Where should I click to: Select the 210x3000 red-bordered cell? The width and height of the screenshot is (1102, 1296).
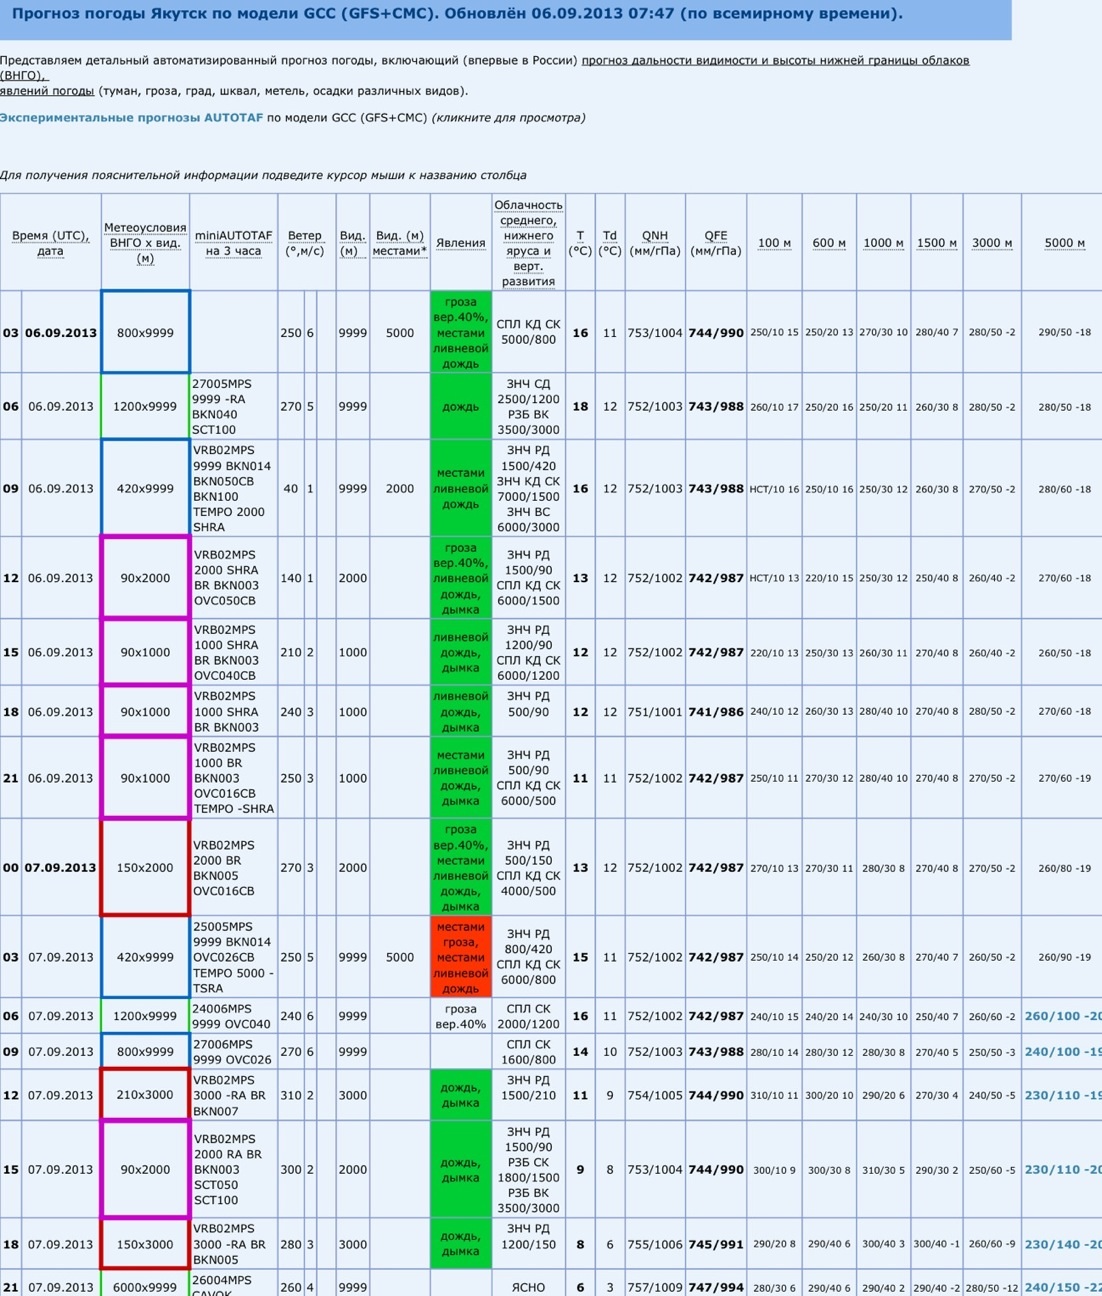pos(145,1095)
